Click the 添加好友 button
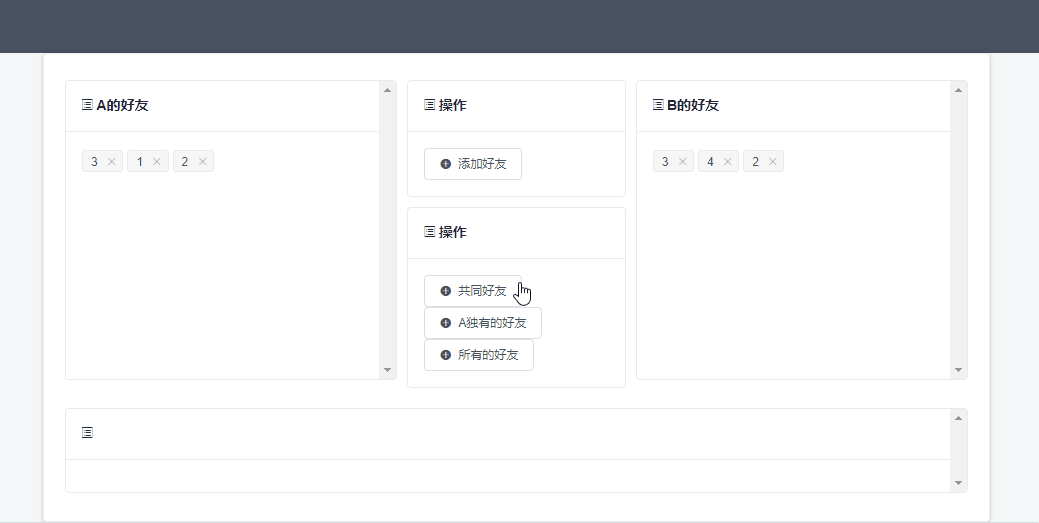 pos(473,164)
